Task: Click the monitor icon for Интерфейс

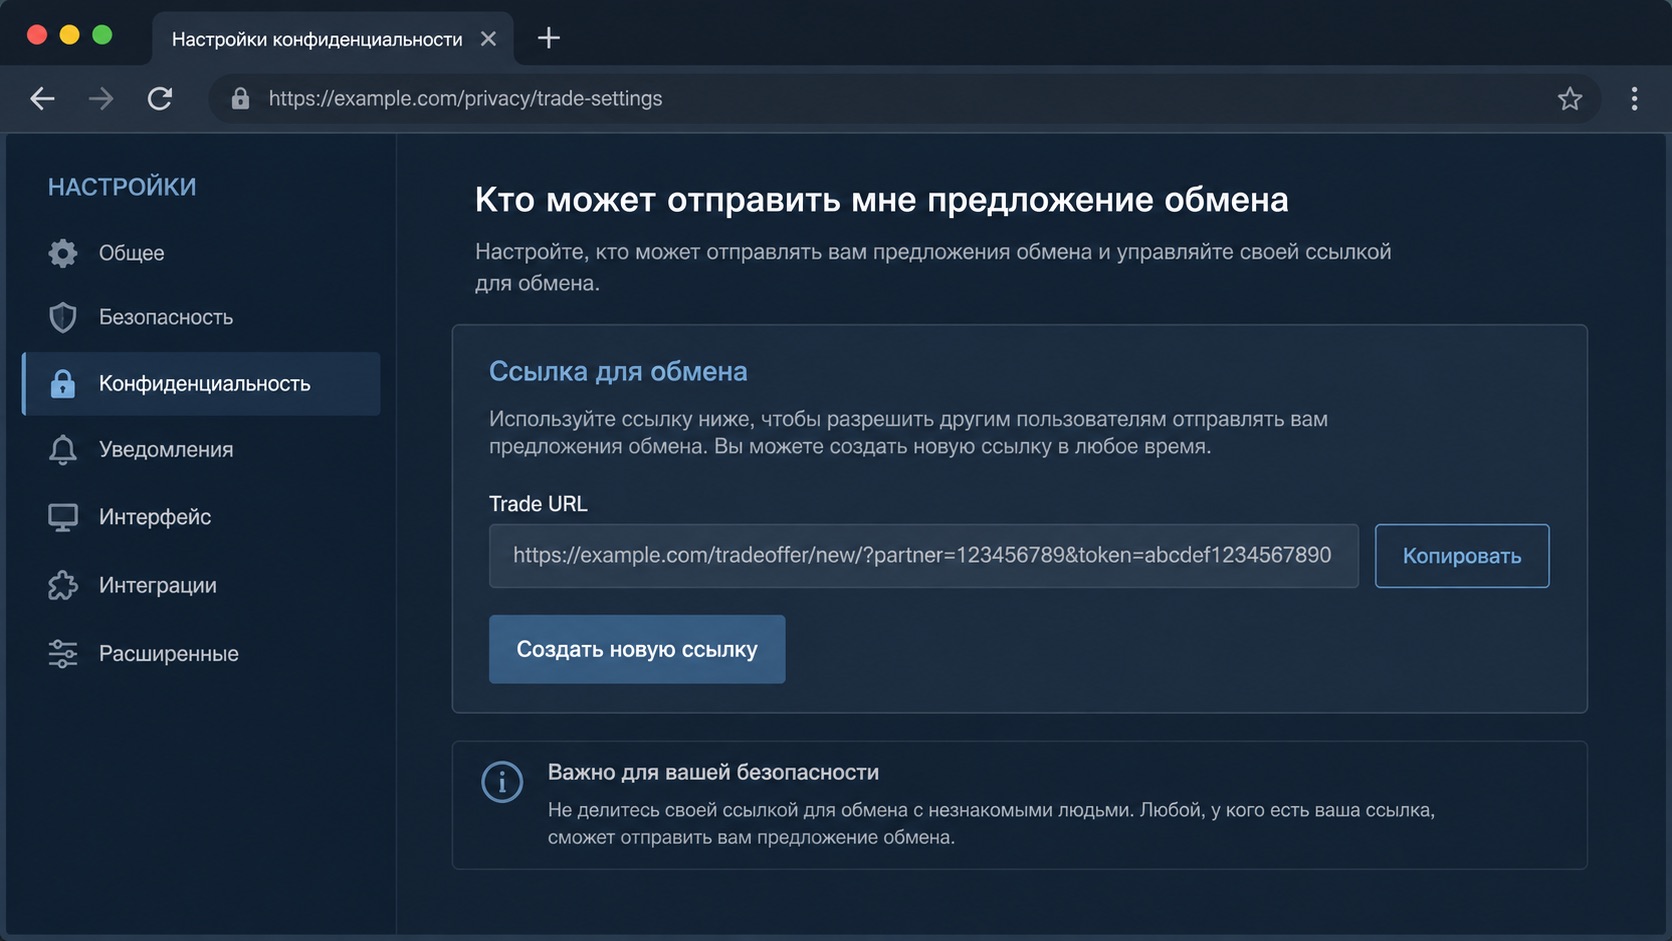Action: (63, 517)
